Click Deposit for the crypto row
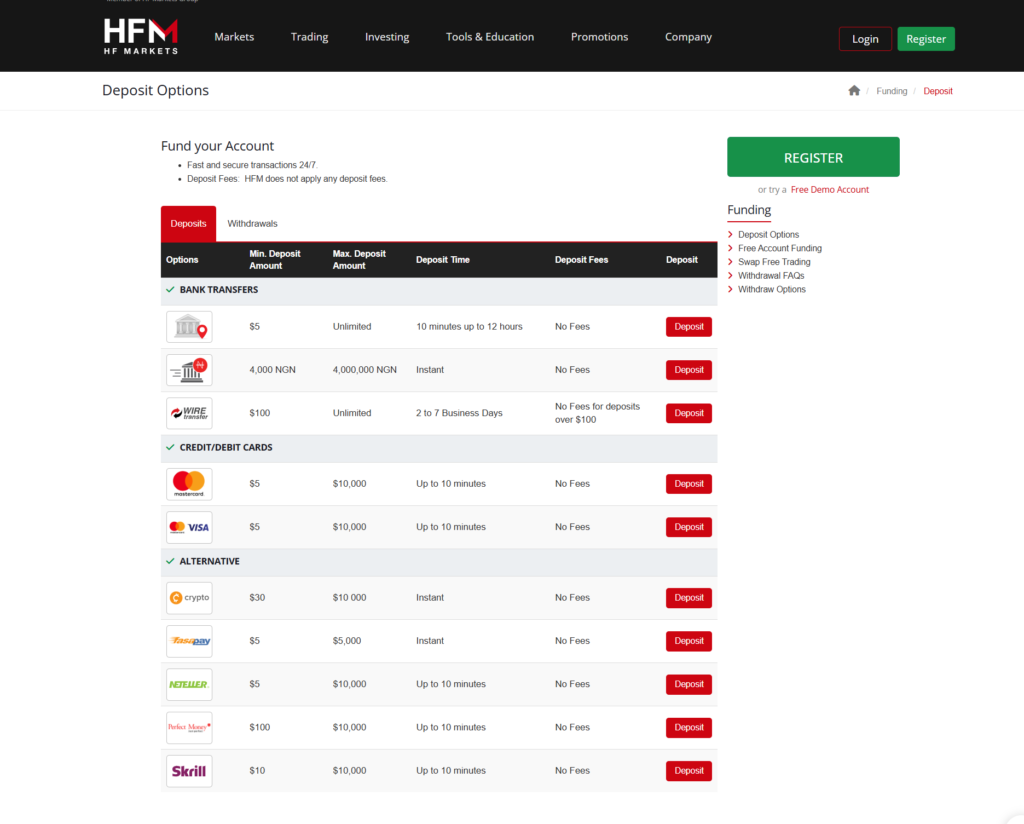The width and height of the screenshot is (1024, 824). pyautogui.click(x=689, y=598)
